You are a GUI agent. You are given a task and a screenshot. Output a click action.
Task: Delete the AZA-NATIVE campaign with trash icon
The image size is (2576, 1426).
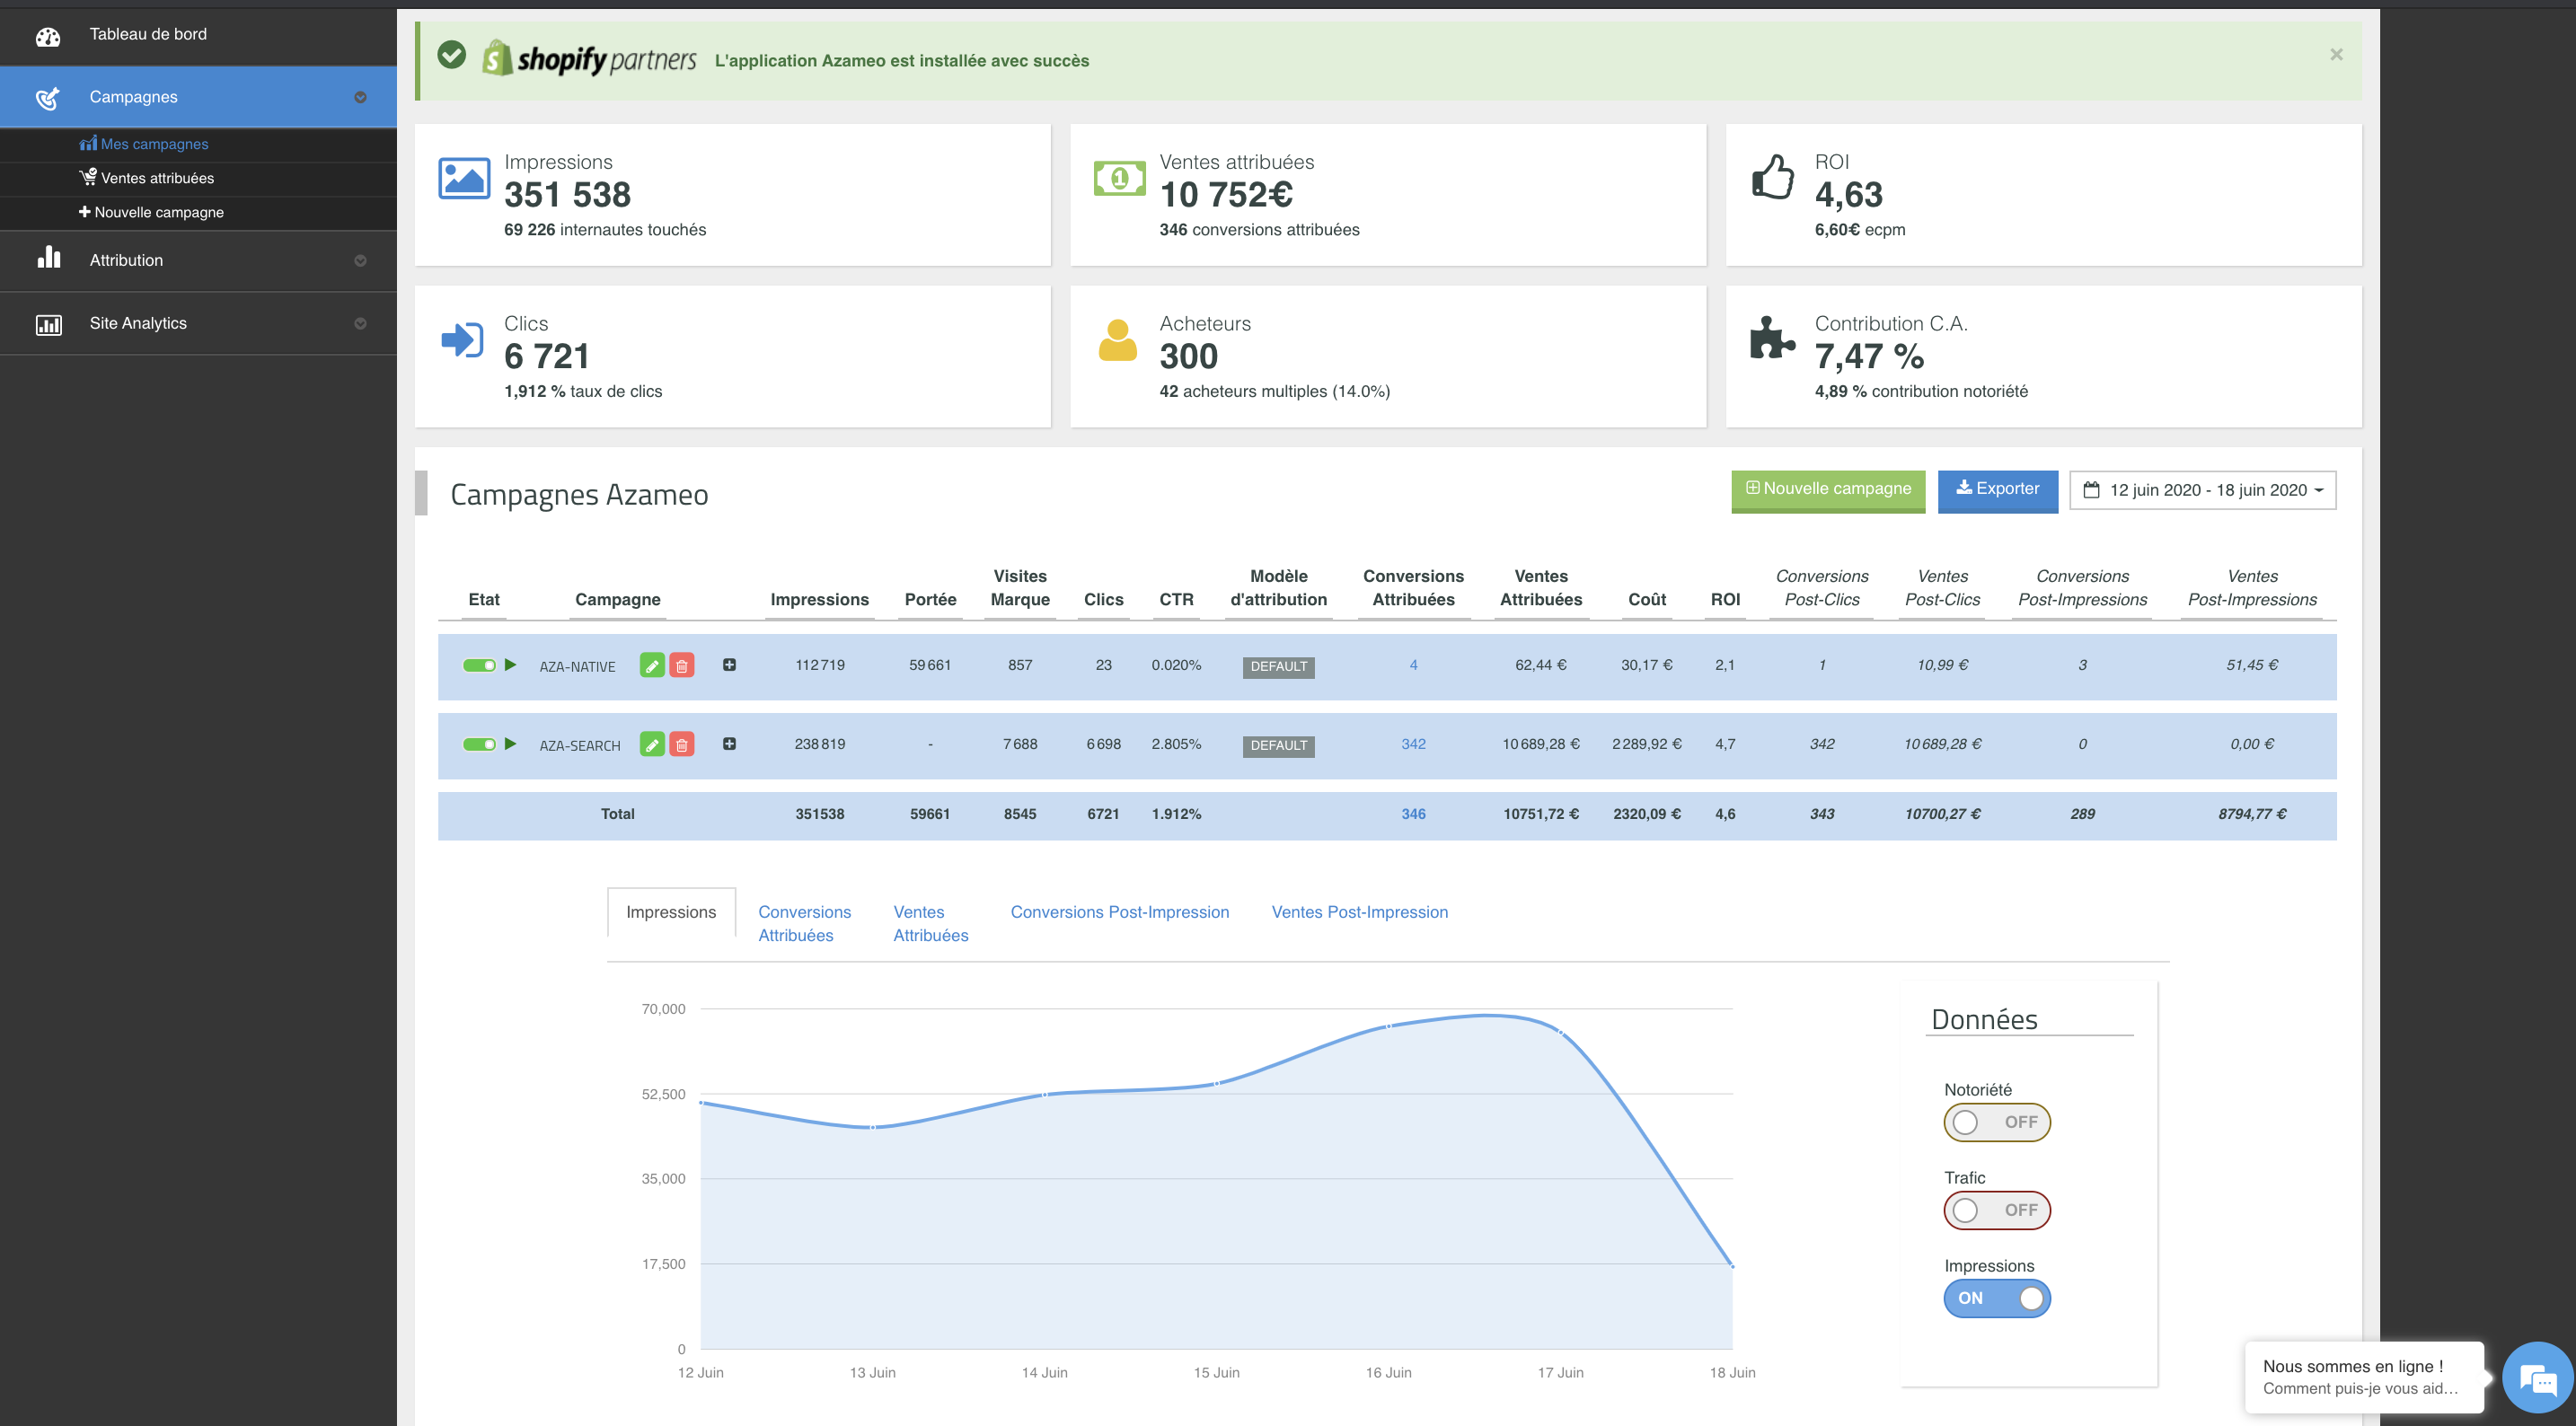pyautogui.click(x=682, y=665)
